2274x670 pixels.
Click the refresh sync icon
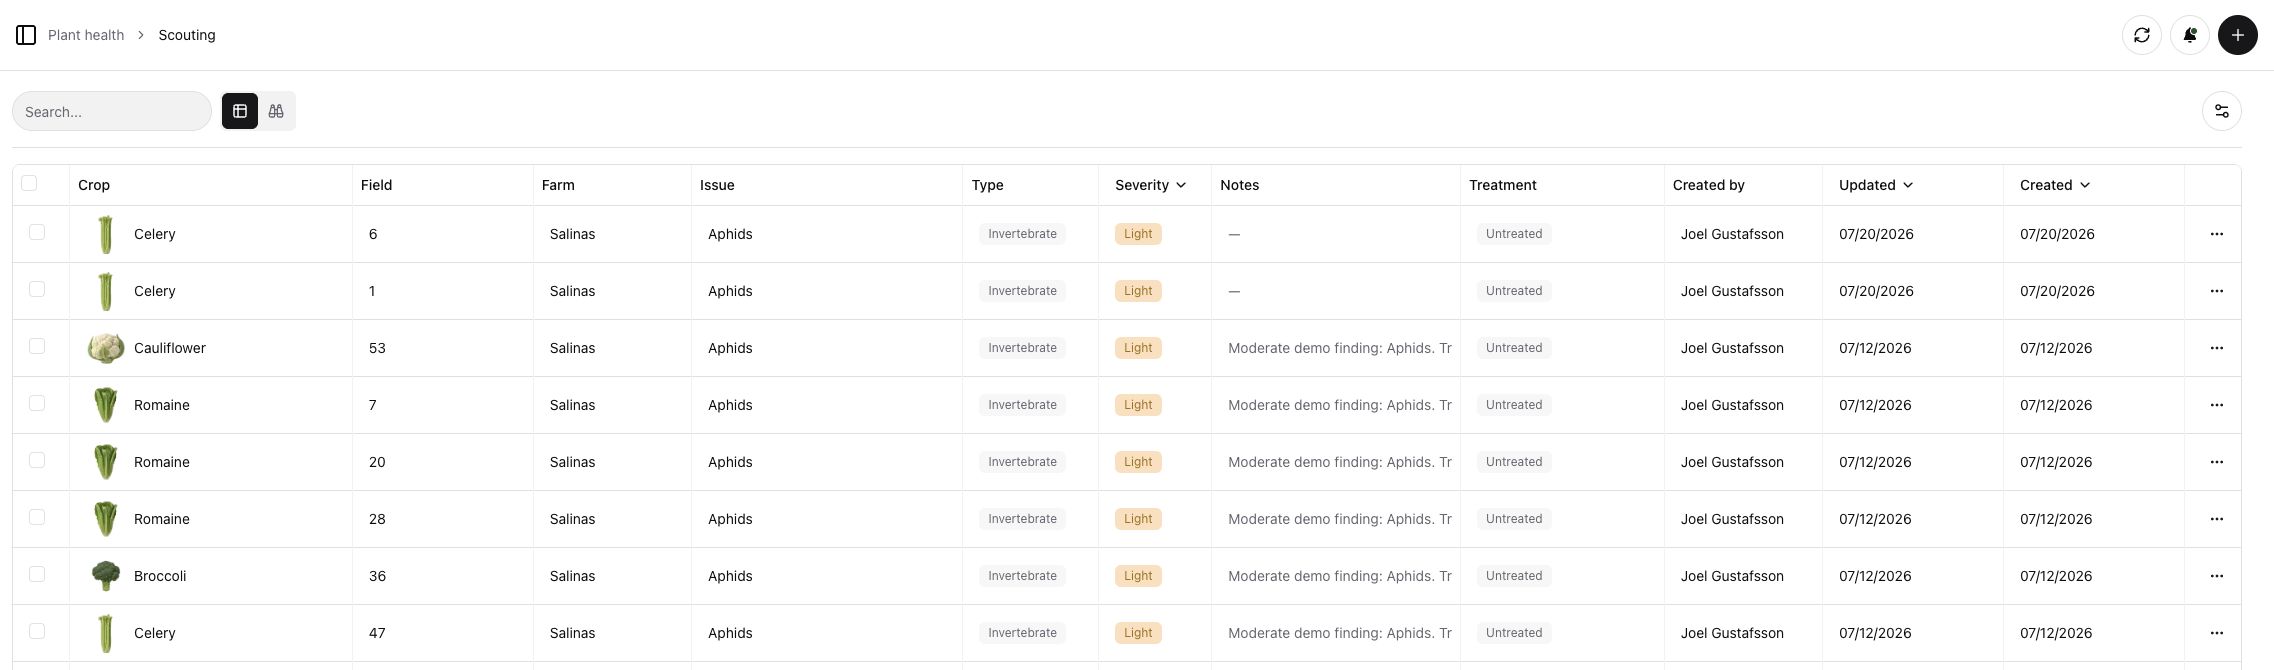(x=2141, y=35)
